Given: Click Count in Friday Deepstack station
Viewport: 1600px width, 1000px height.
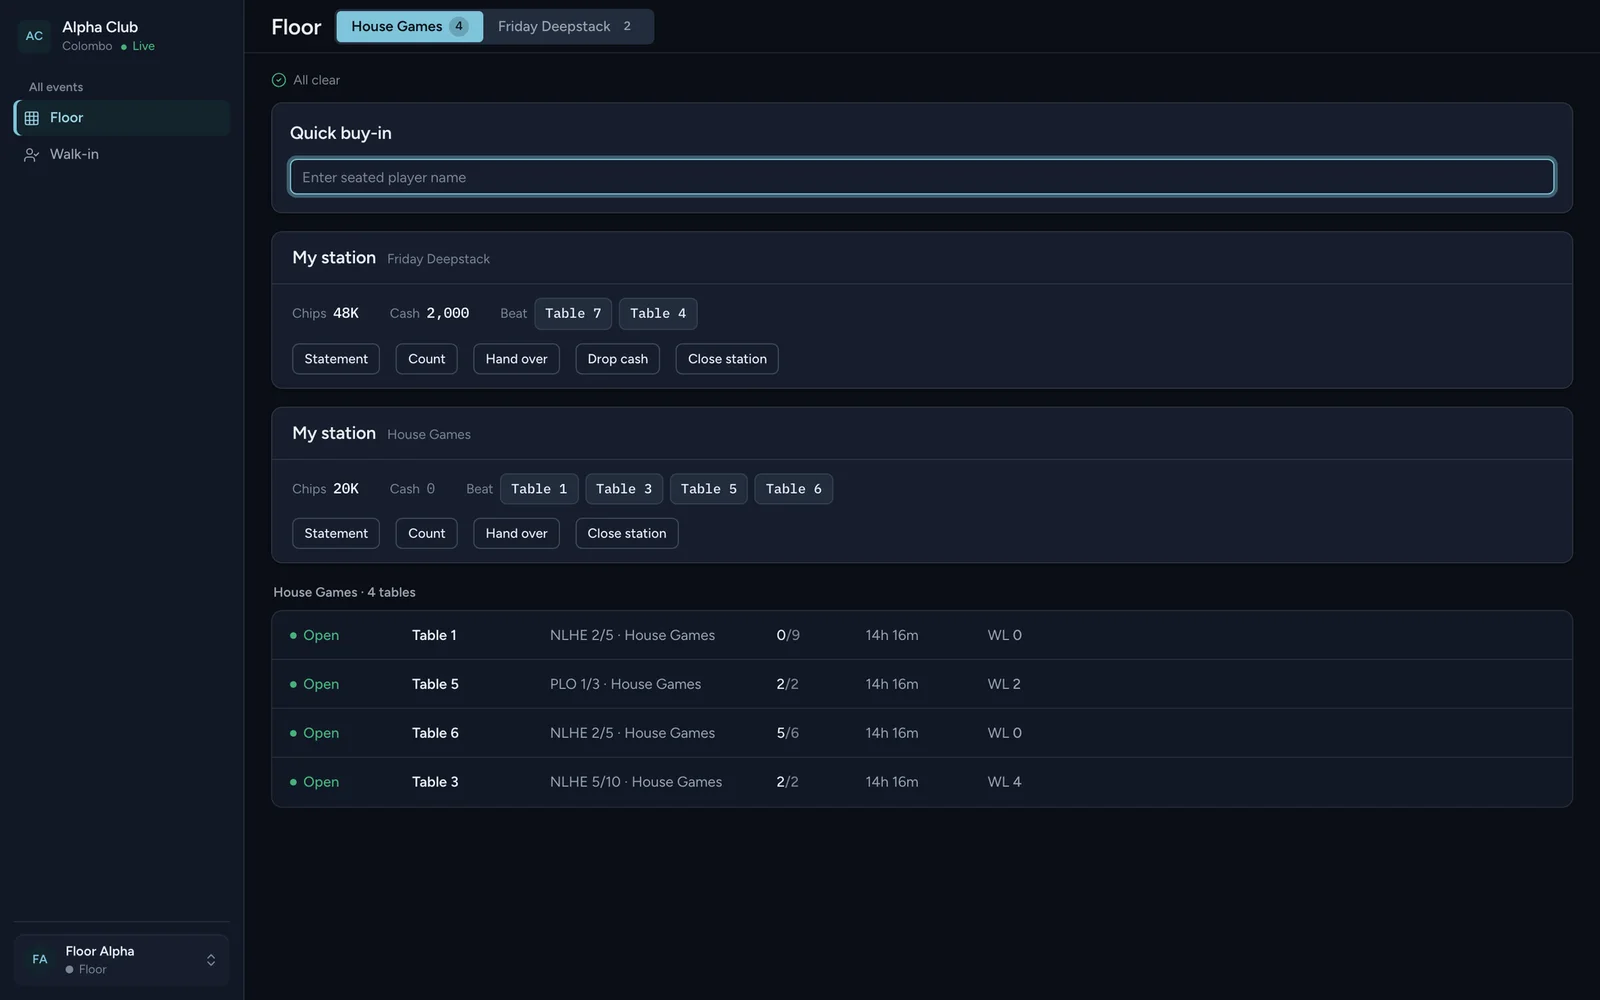Looking at the screenshot, I should (427, 359).
